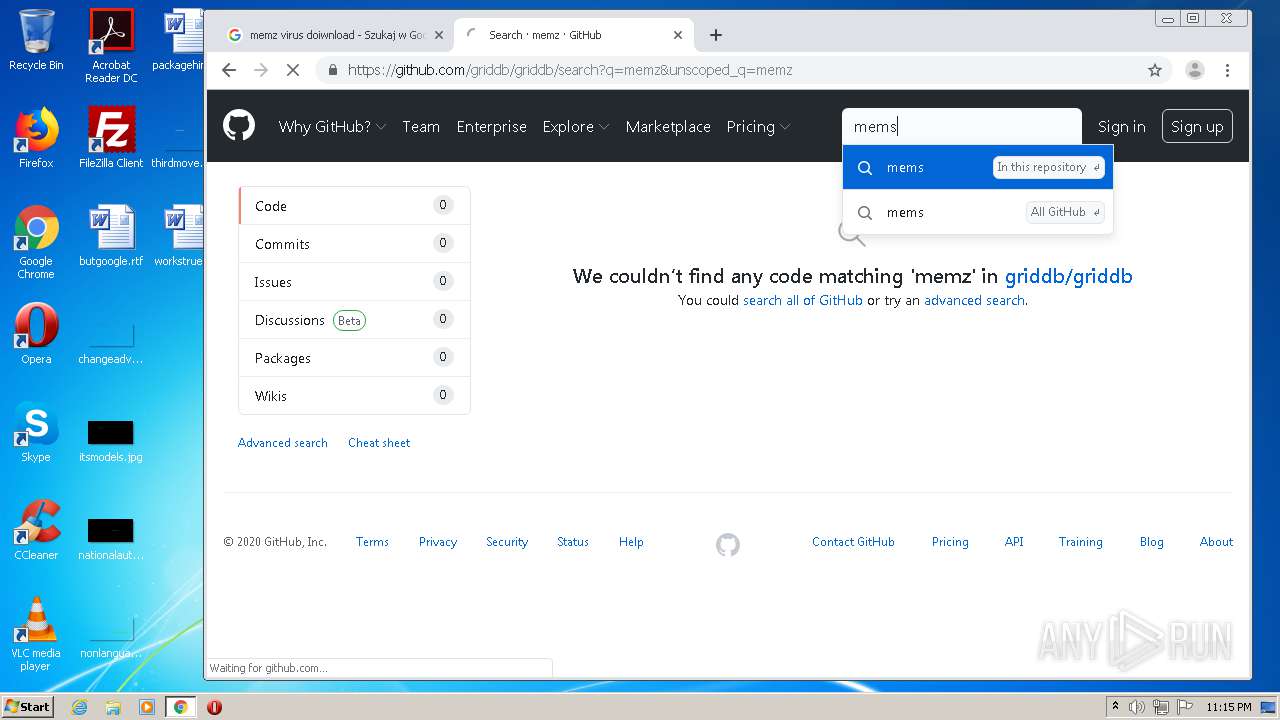
Task: Expand the Explore dropdown menu
Action: point(575,127)
